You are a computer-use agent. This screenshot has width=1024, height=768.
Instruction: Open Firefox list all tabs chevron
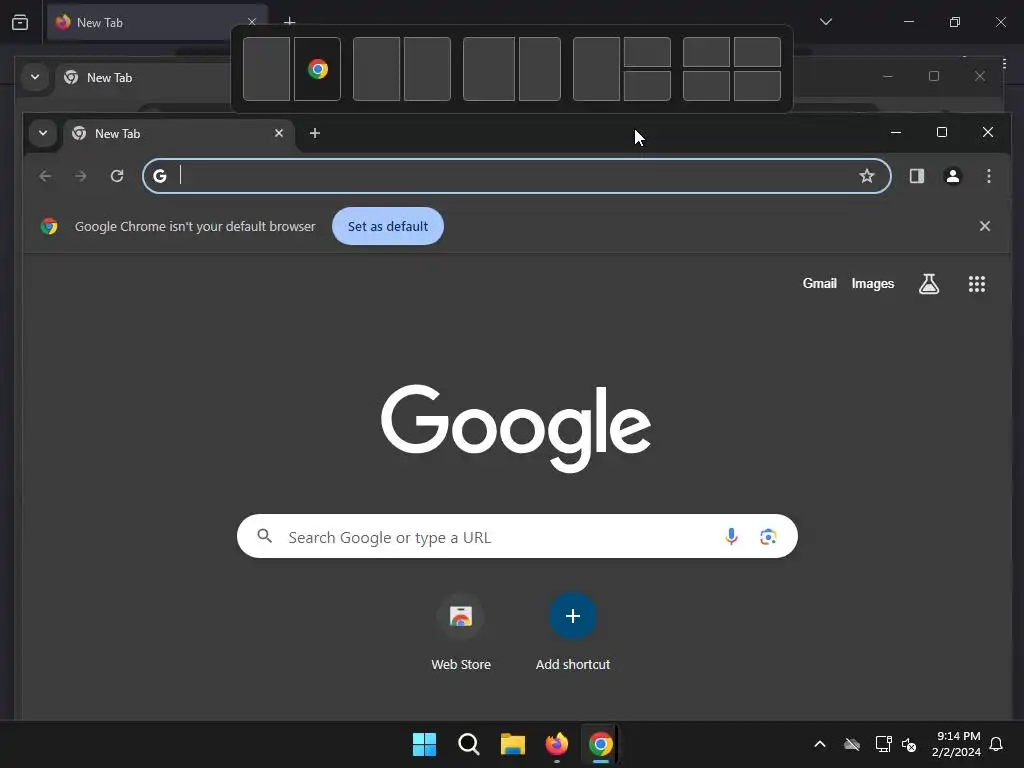tap(825, 22)
